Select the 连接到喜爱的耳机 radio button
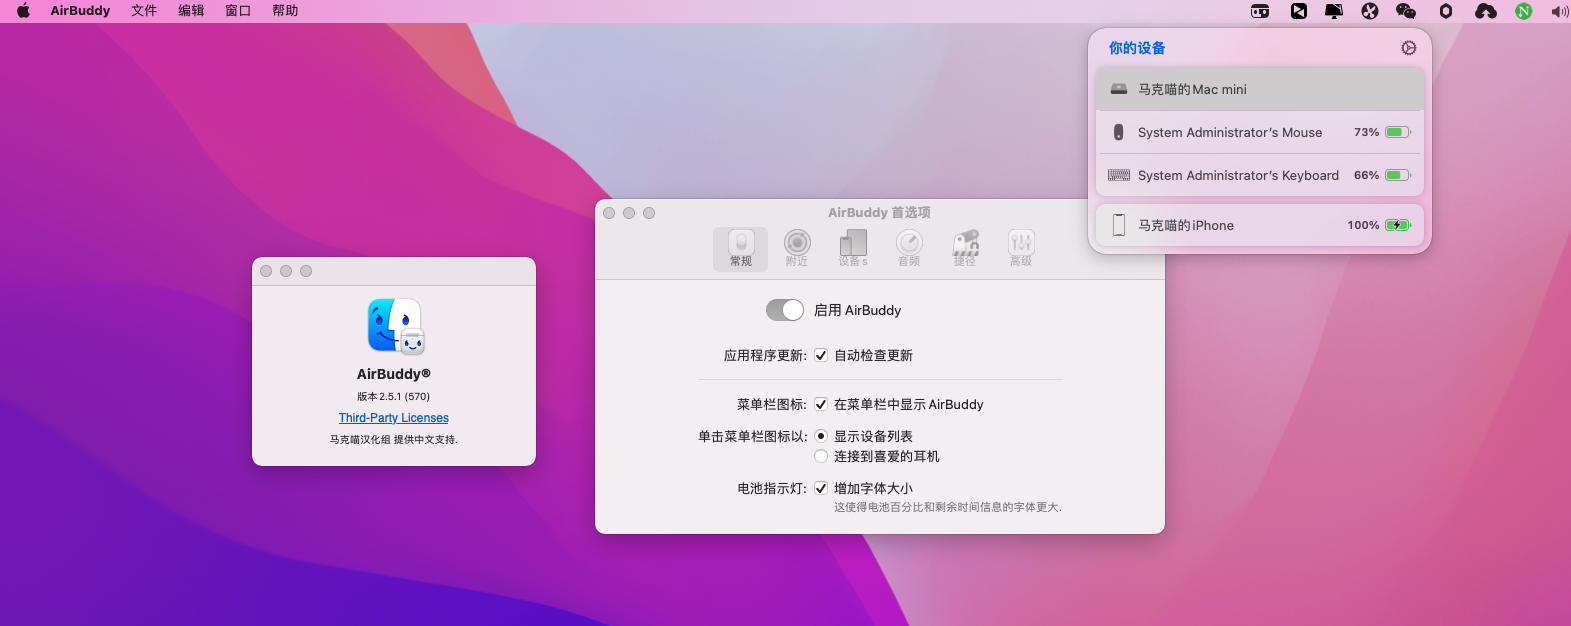1571x626 pixels. (821, 456)
